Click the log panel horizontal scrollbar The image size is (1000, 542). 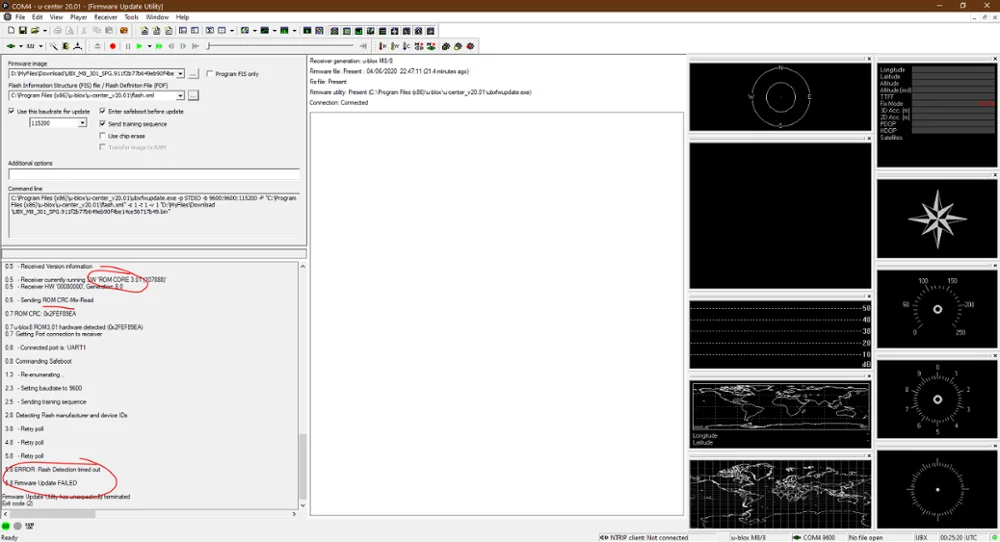[150, 514]
